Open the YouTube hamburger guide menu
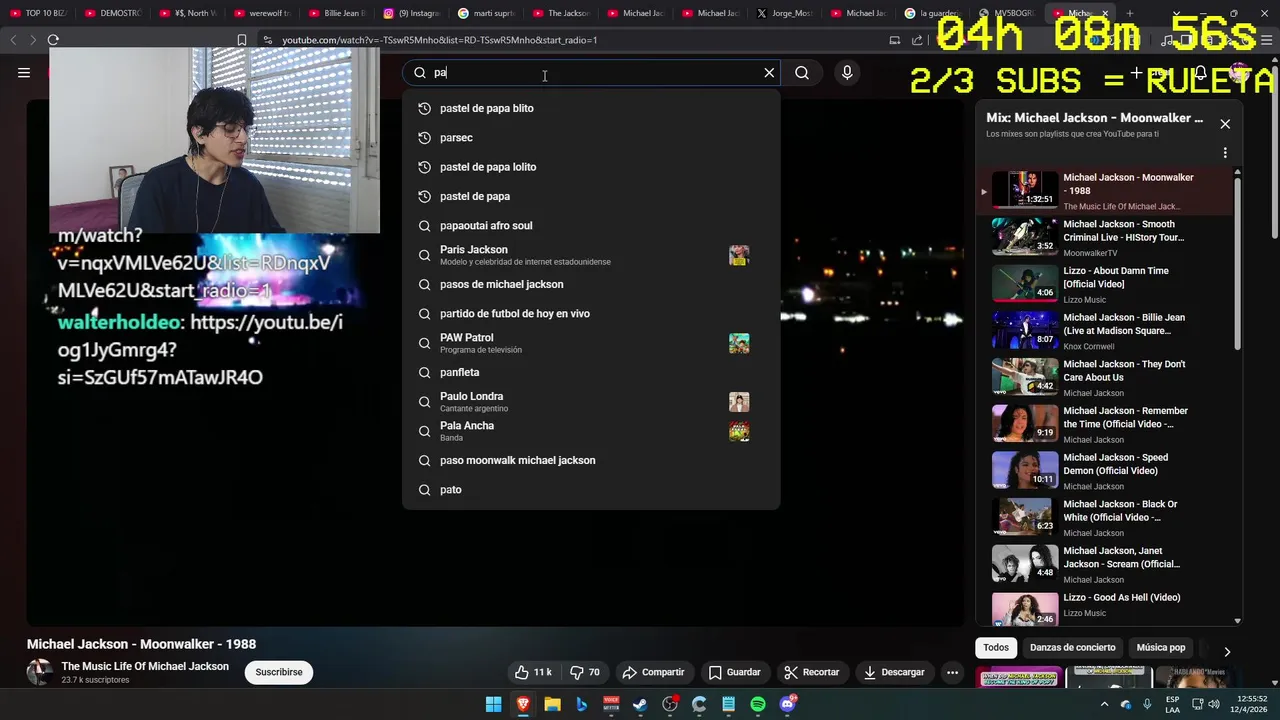The width and height of the screenshot is (1280, 720). click(x=24, y=73)
